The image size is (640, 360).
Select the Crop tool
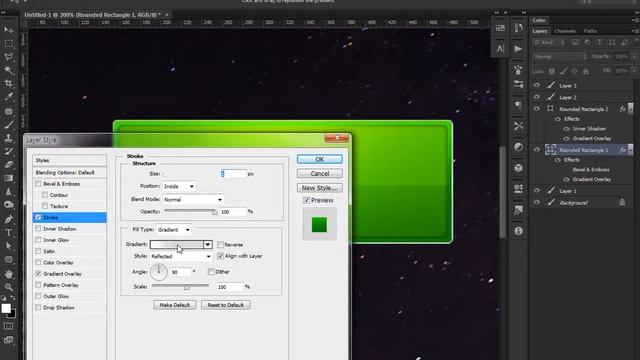(x=9, y=83)
